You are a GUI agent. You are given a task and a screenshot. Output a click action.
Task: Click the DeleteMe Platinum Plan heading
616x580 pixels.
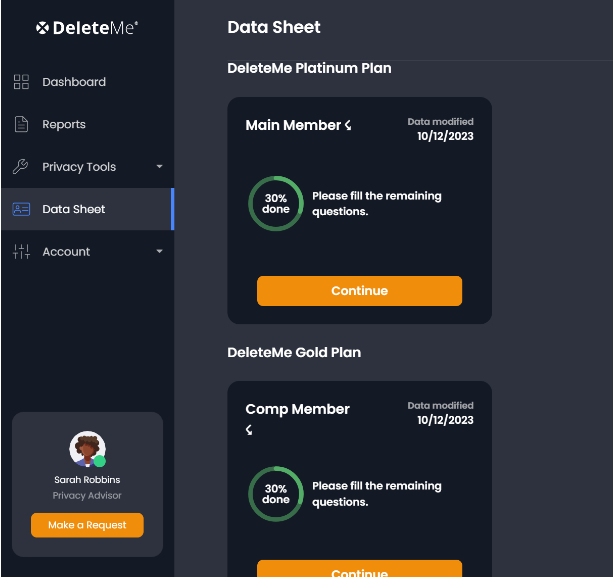309,68
